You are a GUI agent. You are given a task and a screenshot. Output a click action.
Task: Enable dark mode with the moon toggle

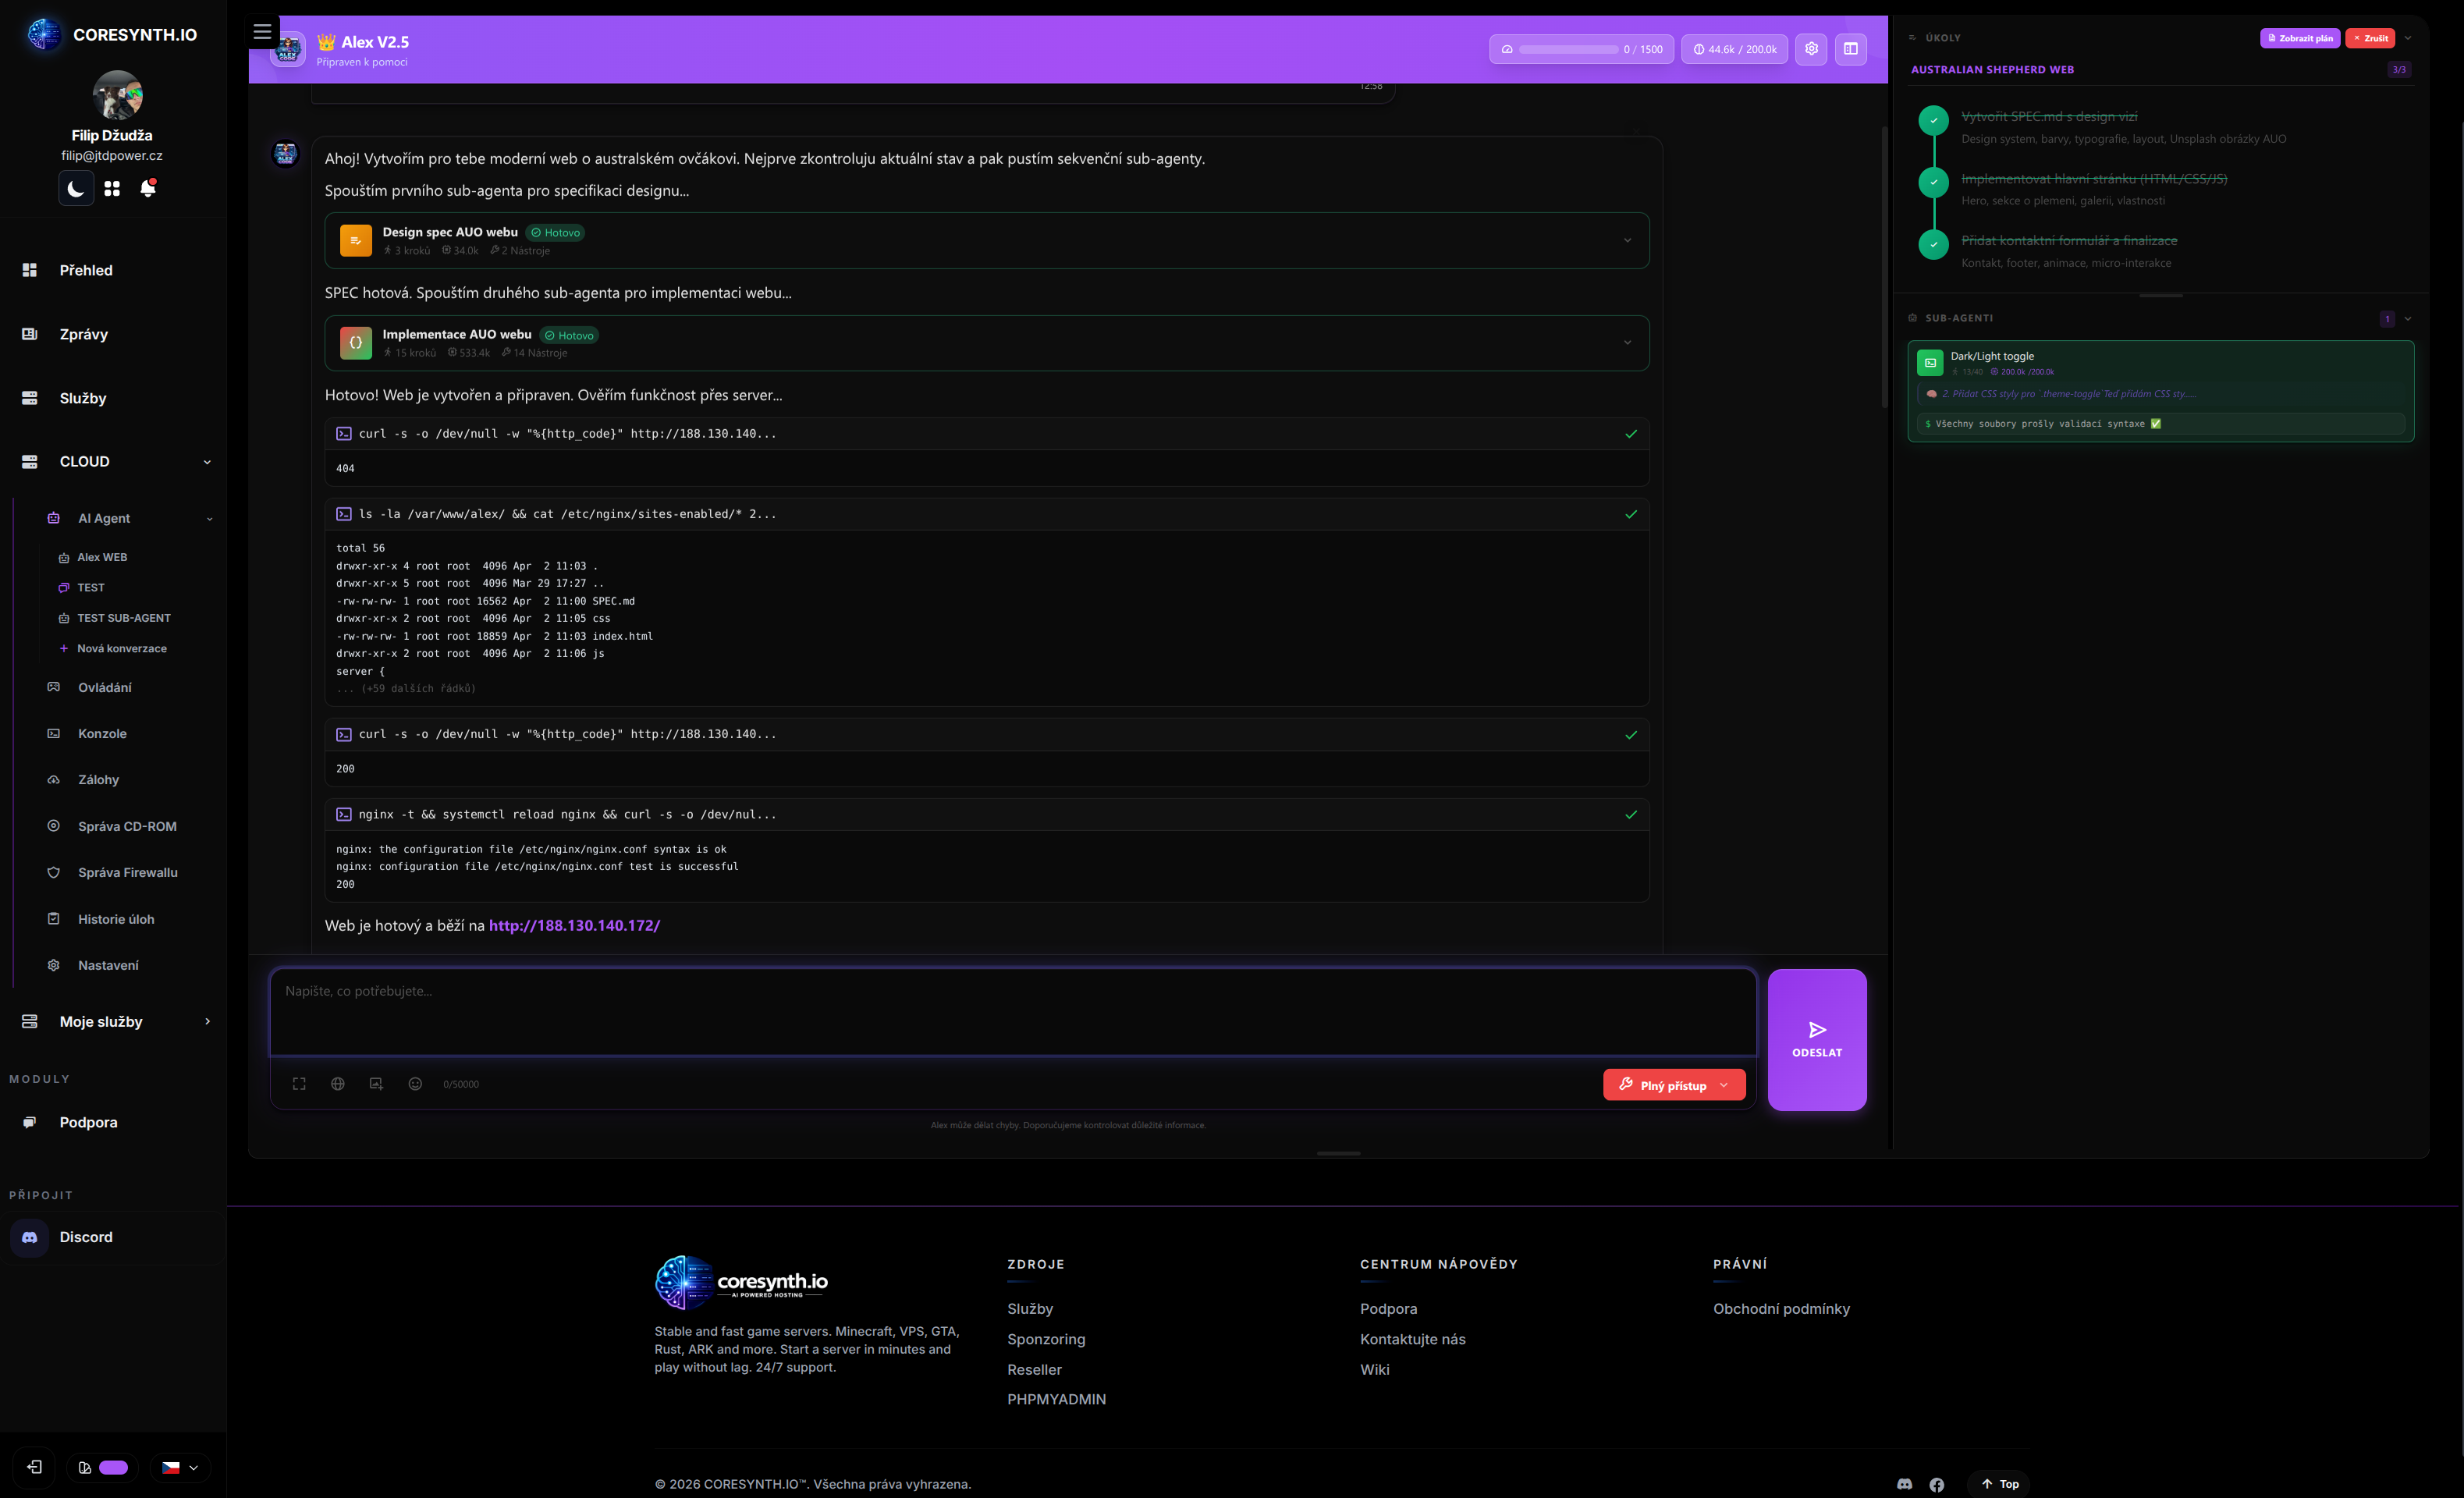76,188
